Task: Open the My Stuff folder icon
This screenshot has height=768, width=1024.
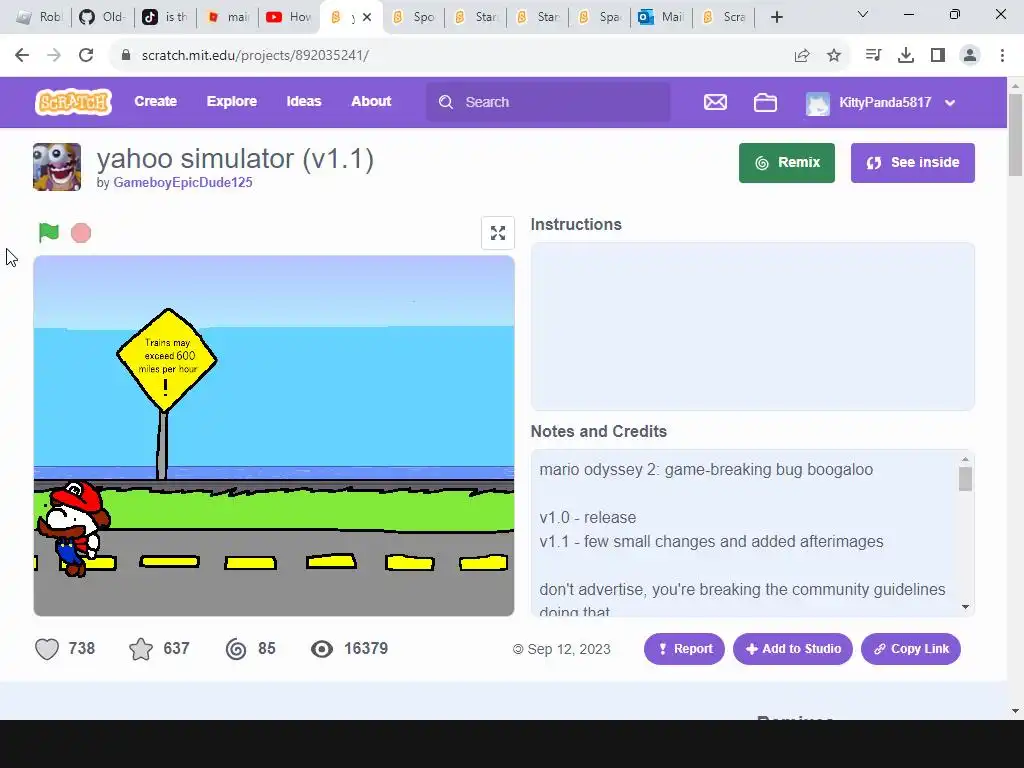Action: [765, 103]
